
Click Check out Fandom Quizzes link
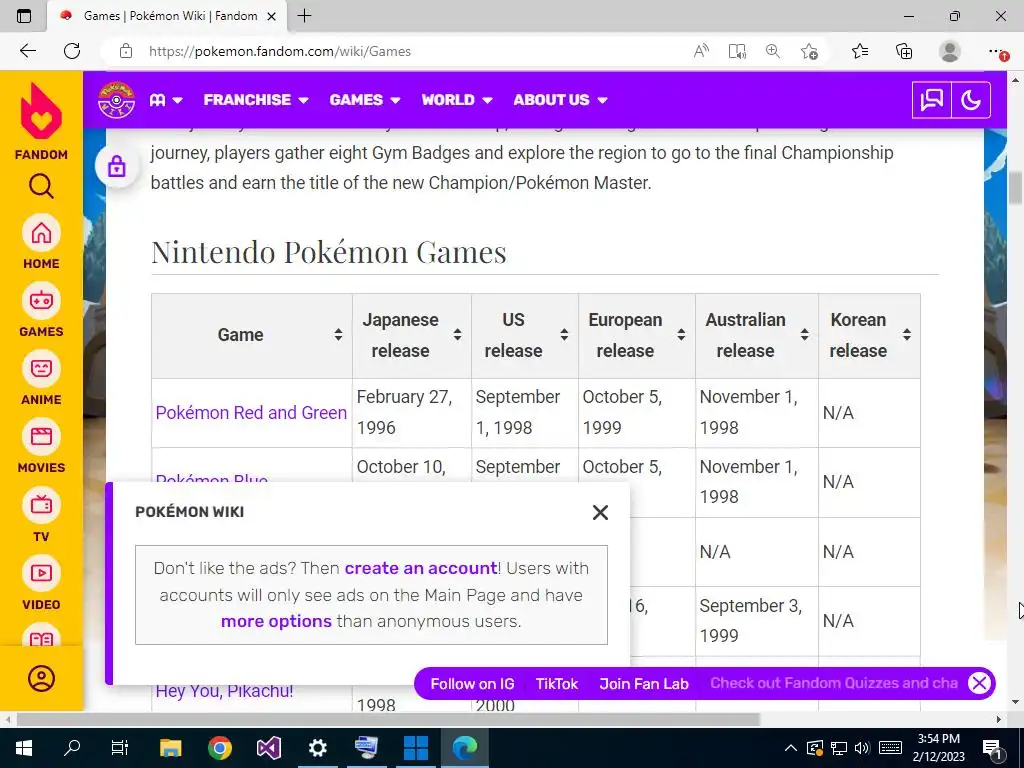833,683
